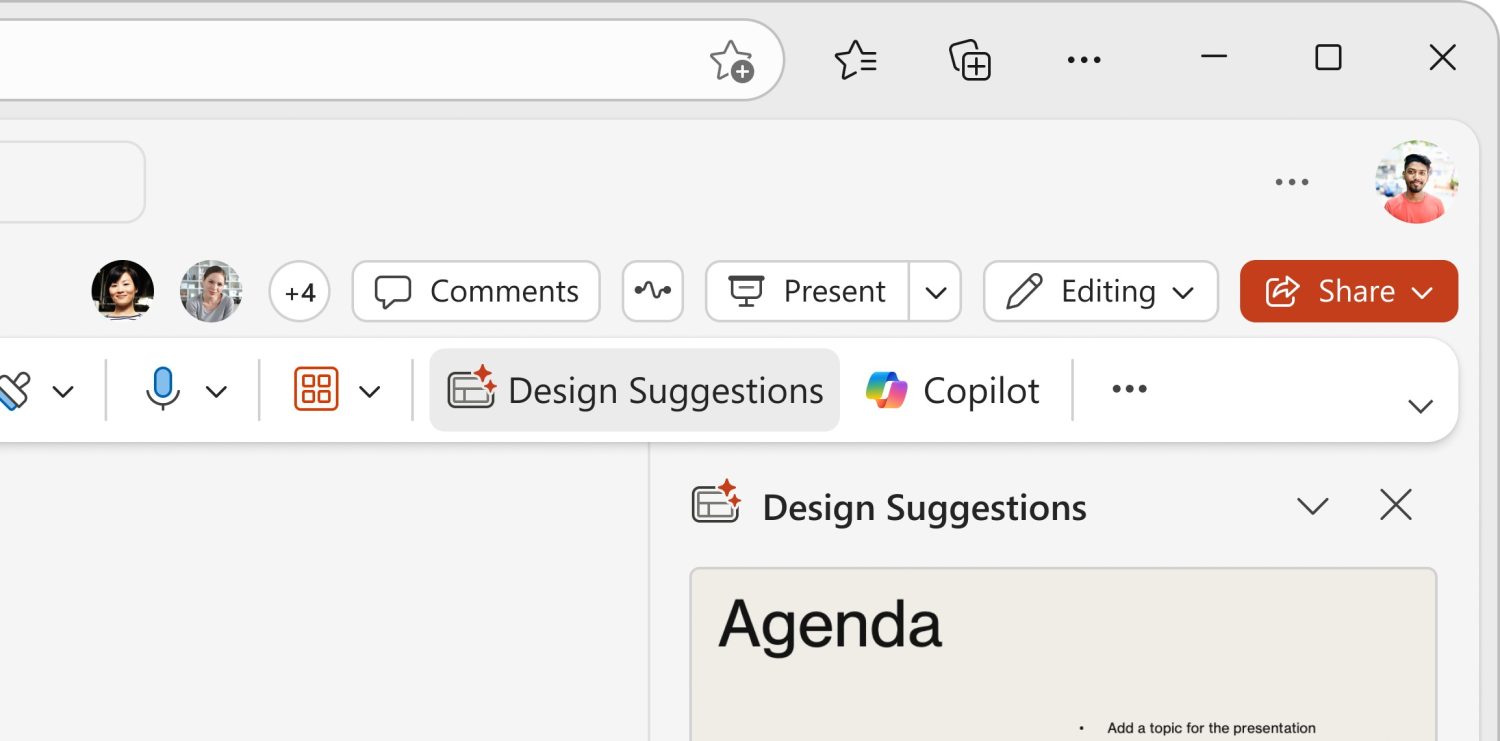Open Catch Up activity with squiggle icon
Image resolution: width=1500 pixels, height=741 pixels.
click(x=652, y=291)
